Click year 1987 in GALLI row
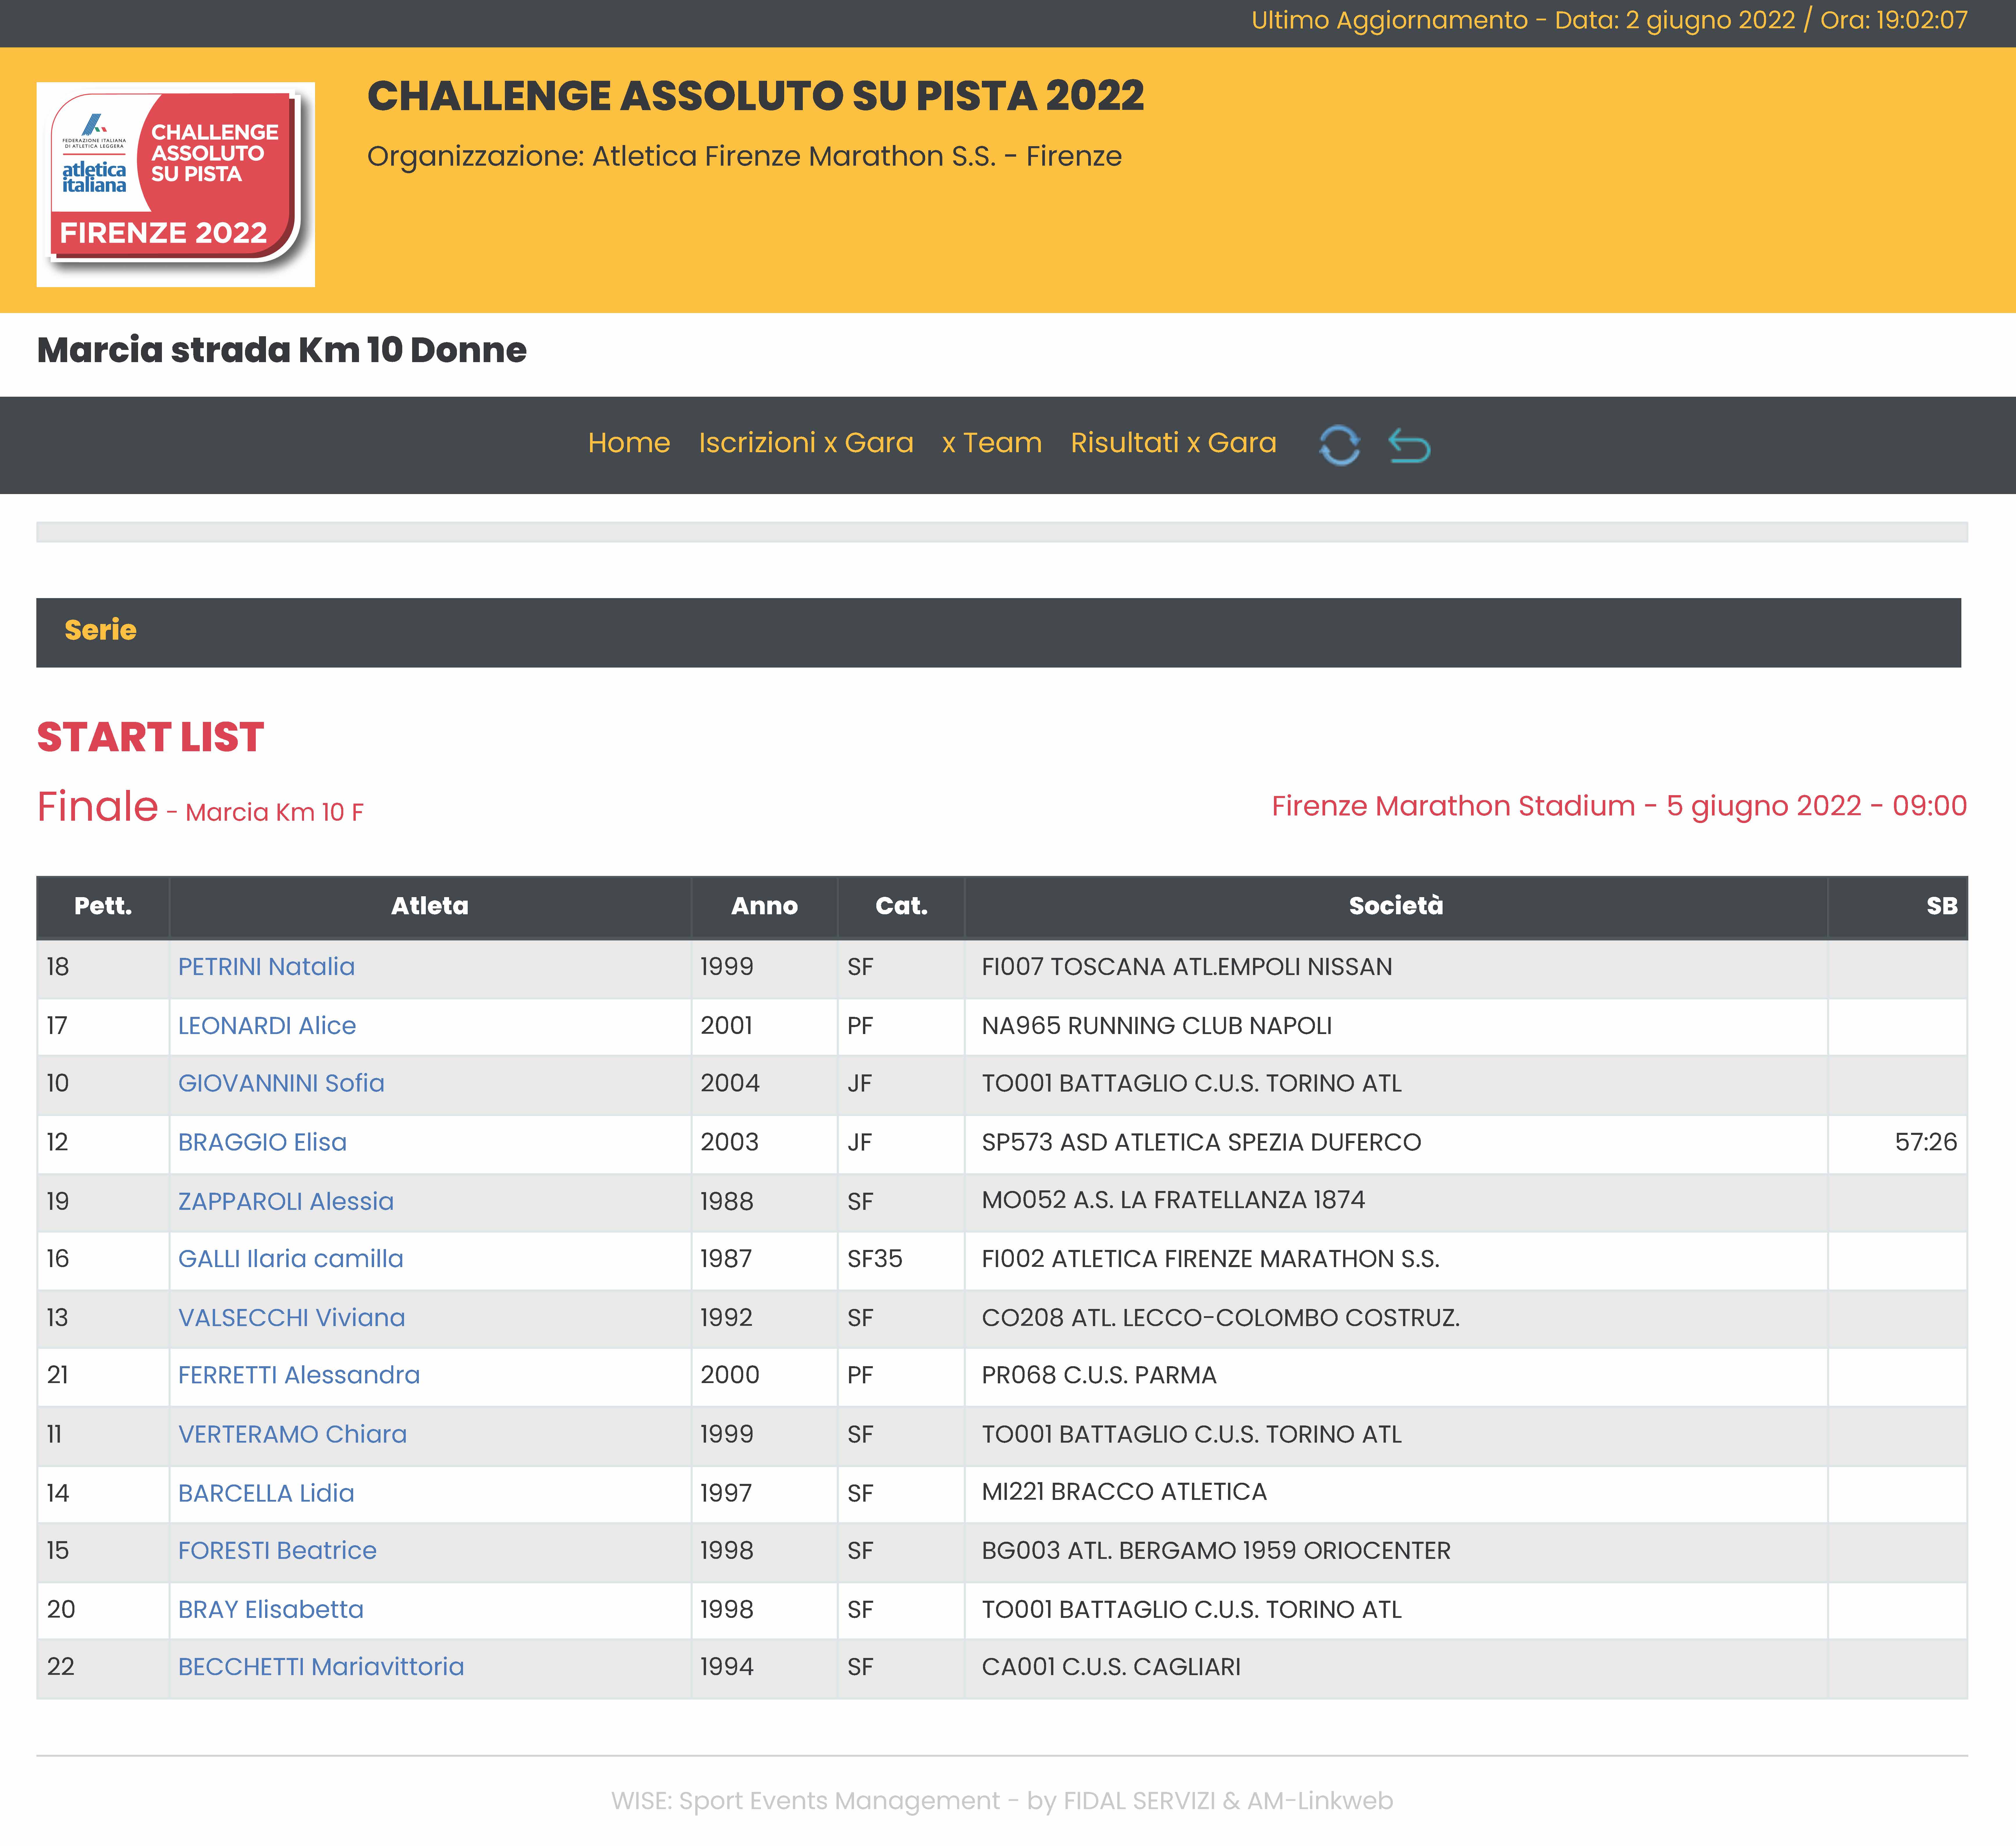This screenshot has width=2016, height=1846. (x=726, y=1259)
